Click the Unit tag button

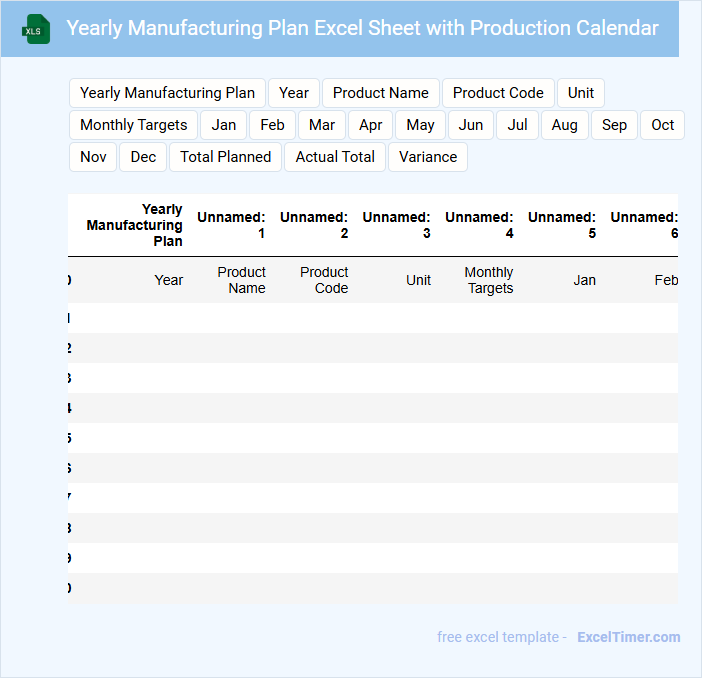point(581,93)
